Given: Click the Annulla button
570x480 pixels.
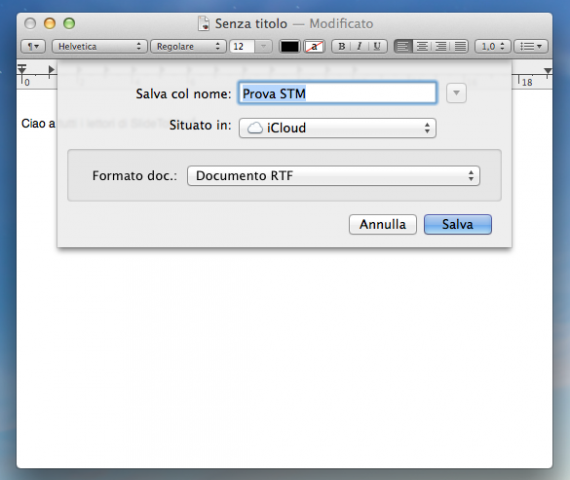Looking at the screenshot, I should (383, 224).
